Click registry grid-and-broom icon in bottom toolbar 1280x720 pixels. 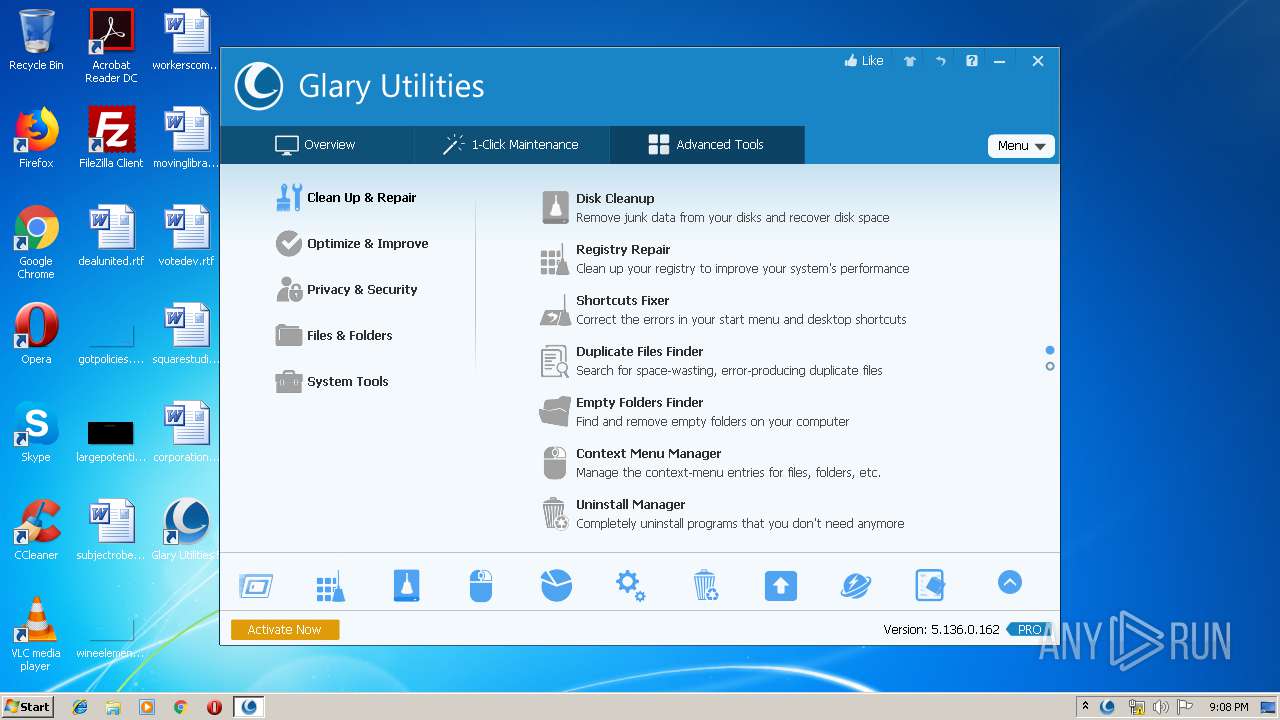[x=330, y=586]
